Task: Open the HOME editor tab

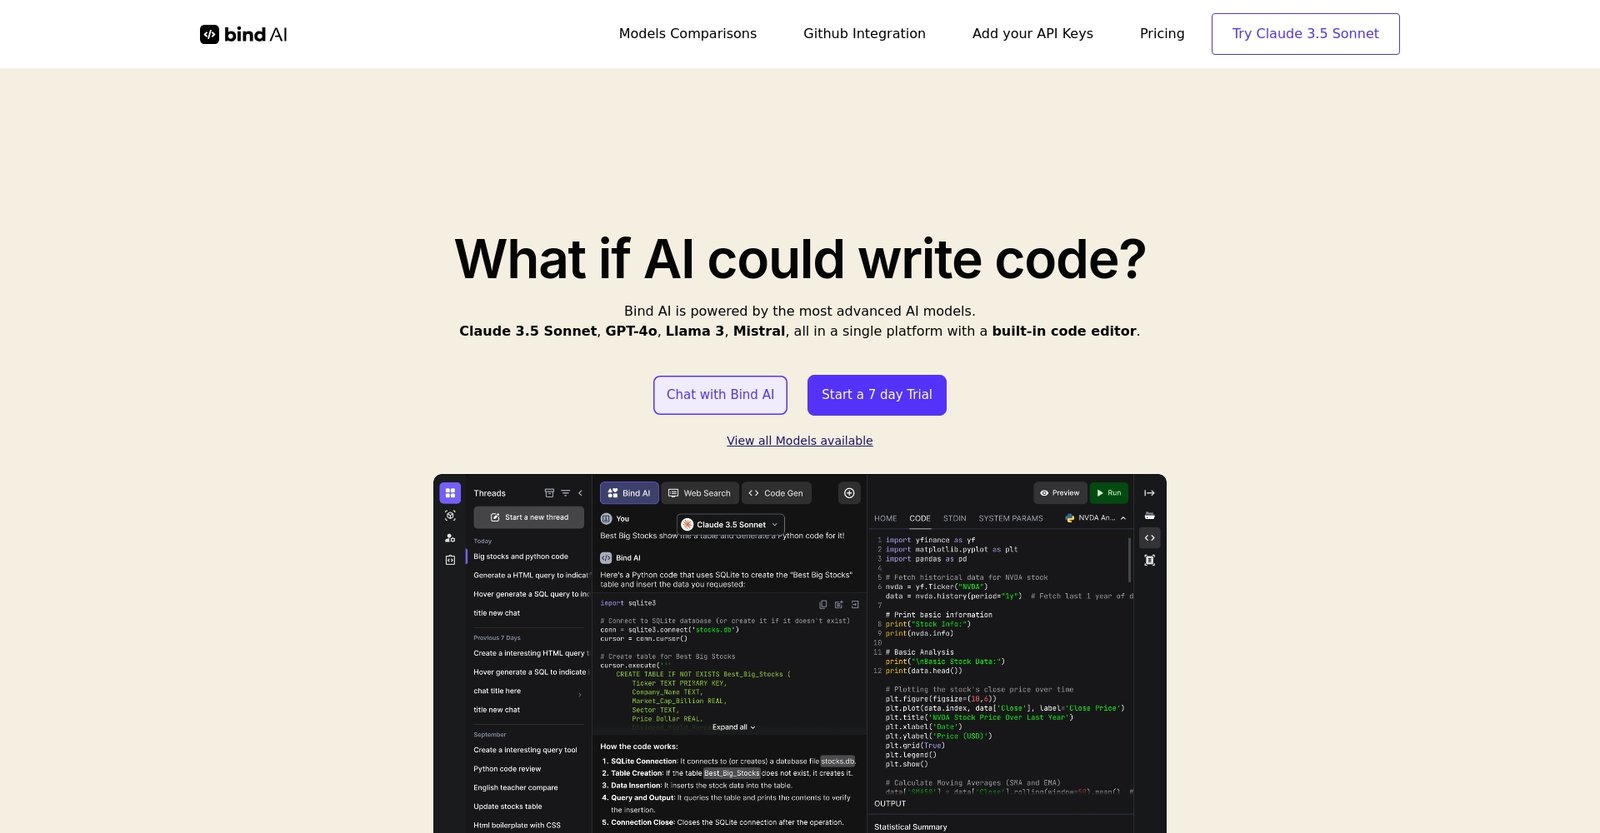Action: [x=885, y=519]
